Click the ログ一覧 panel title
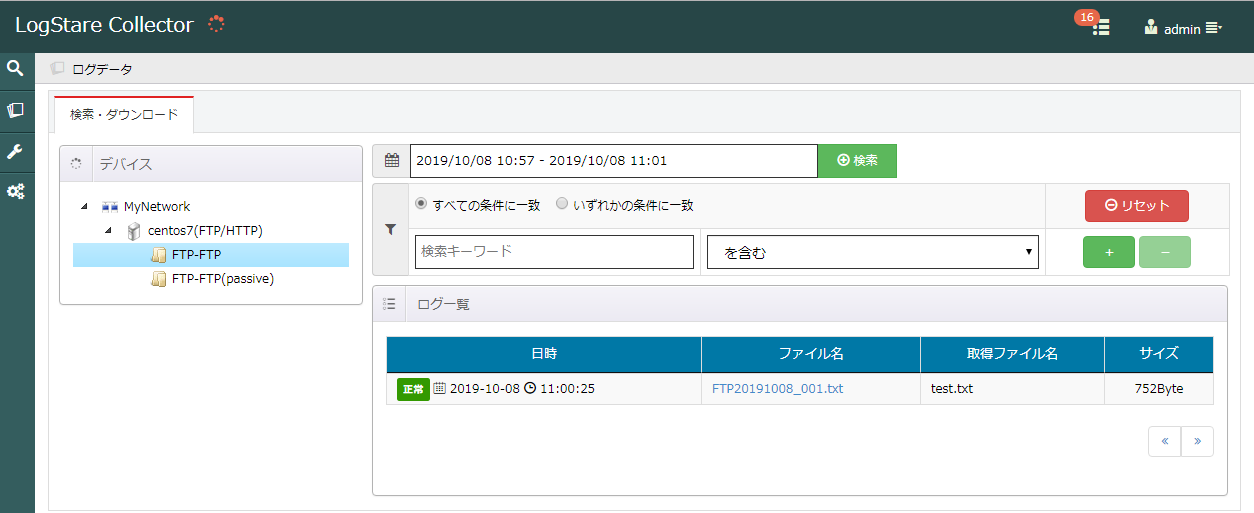The image size is (1254, 513). [x=443, y=304]
